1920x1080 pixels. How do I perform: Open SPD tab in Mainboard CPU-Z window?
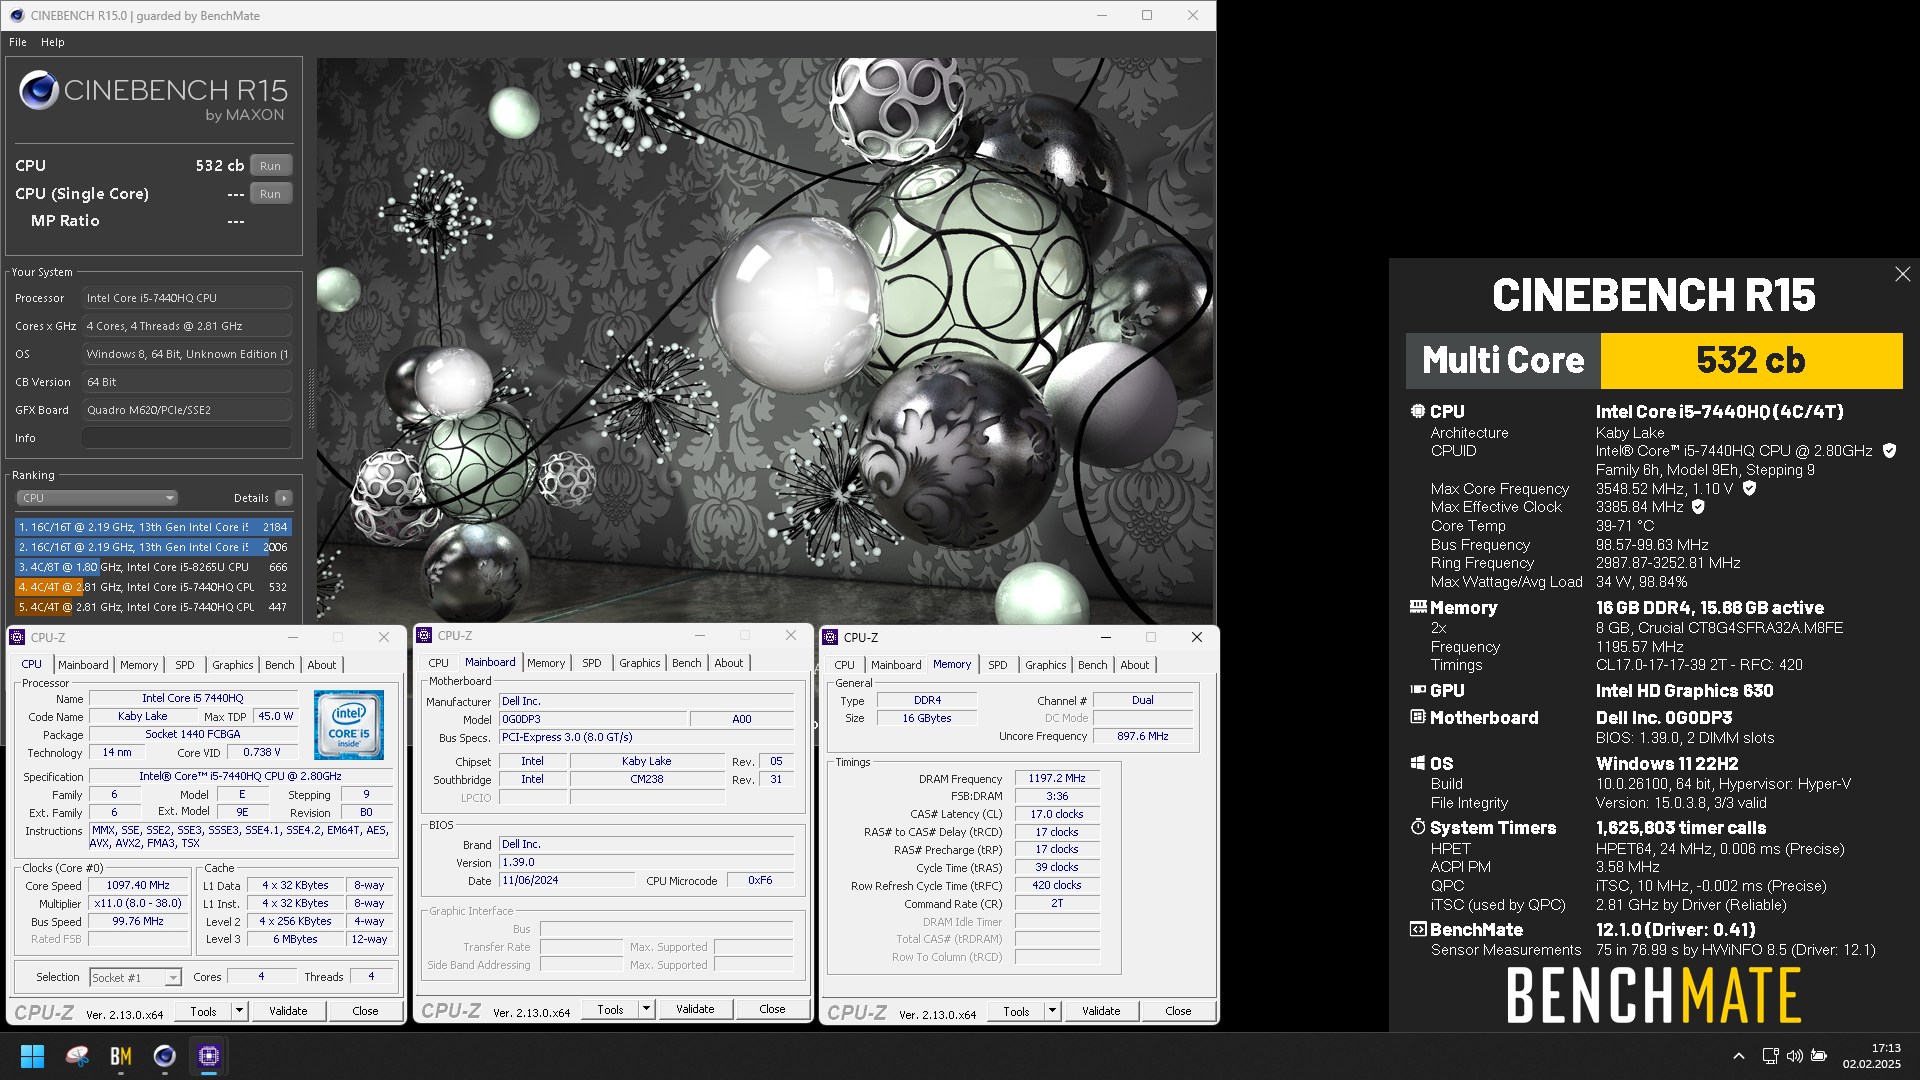(x=592, y=663)
